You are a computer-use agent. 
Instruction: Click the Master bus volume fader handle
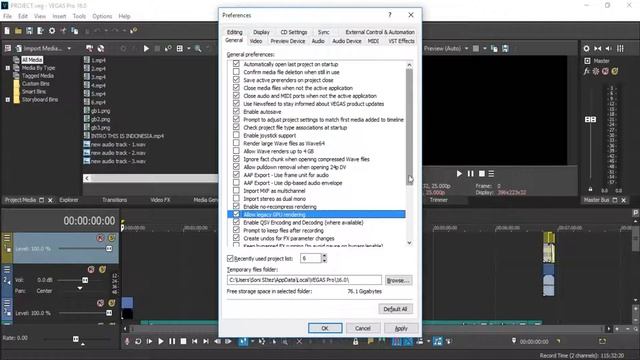point(590,119)
